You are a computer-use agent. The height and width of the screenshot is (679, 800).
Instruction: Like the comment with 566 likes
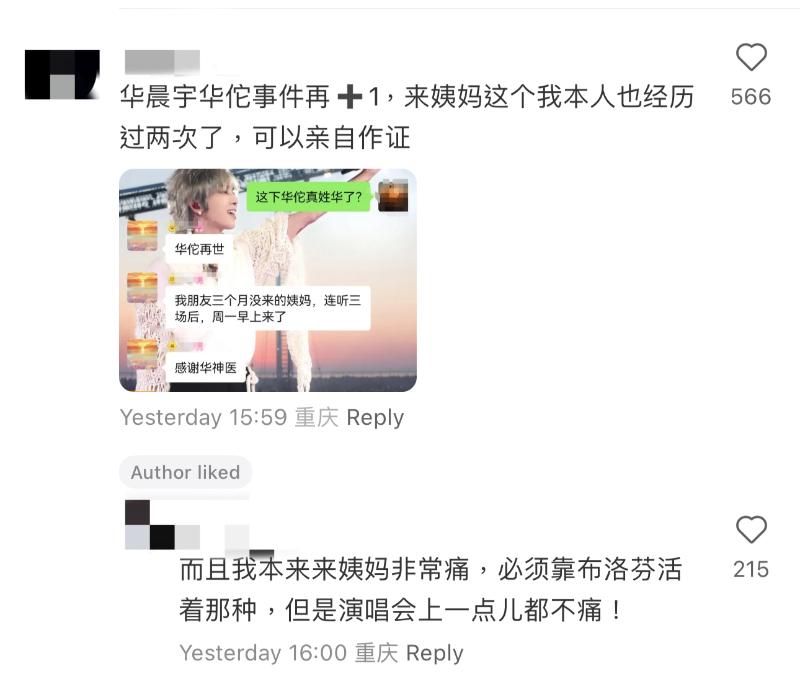(x=751, y=57)
